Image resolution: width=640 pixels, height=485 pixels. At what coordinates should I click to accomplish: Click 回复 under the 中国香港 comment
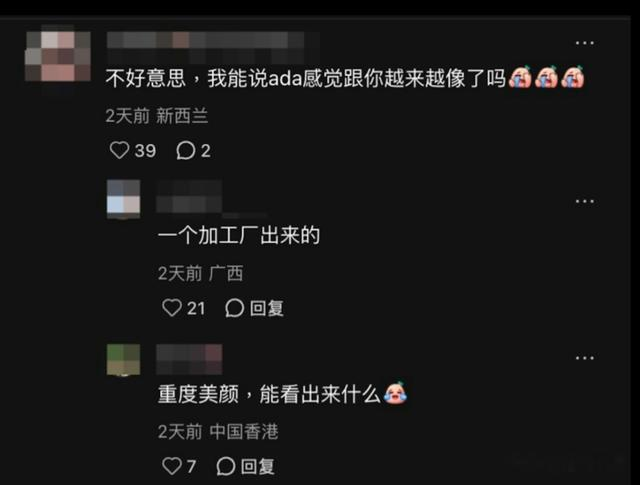click(258, 466)
